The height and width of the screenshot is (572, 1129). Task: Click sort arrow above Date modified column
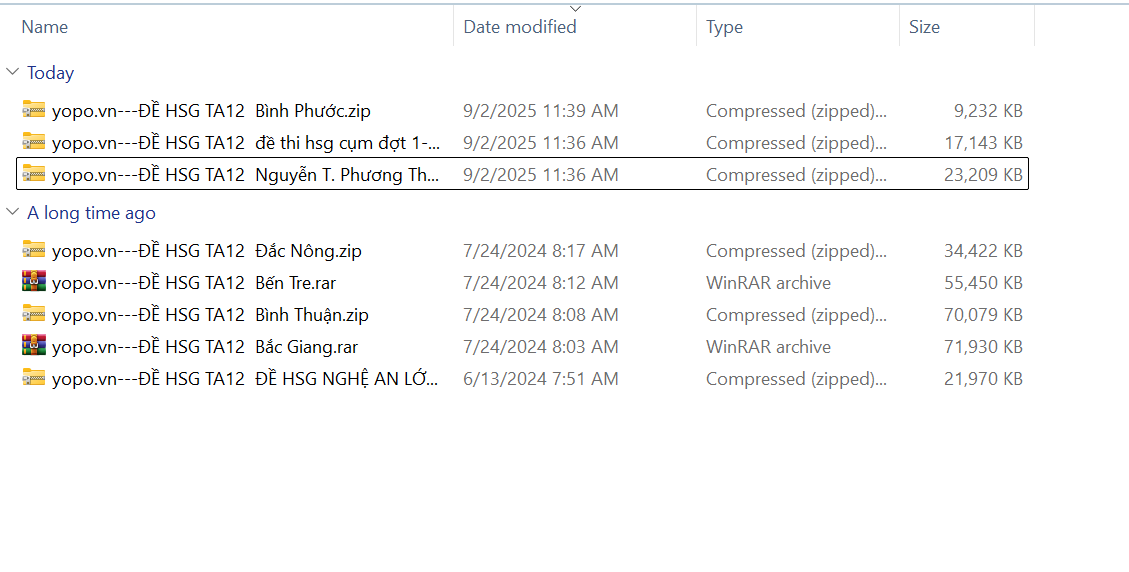click(575, 9)
